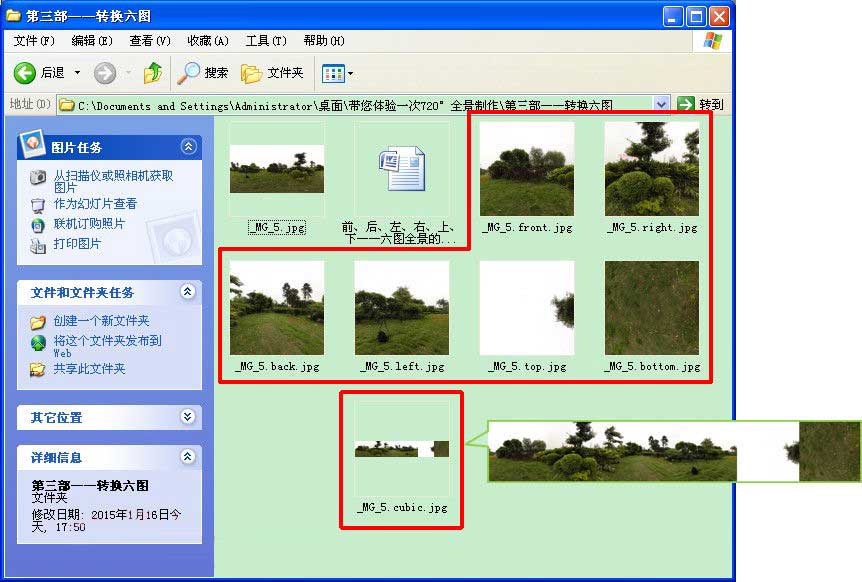Select the Word document file icon
The image size is (862, 582).
(x=401, y=168)
